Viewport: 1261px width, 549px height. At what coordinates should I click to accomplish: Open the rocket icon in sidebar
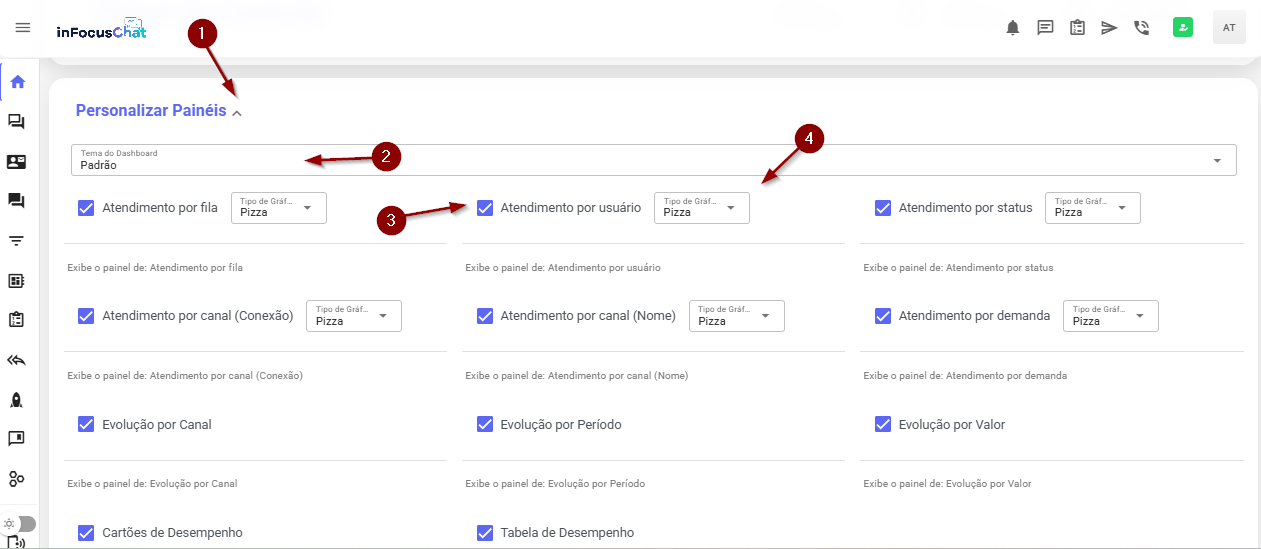point(16,400)
